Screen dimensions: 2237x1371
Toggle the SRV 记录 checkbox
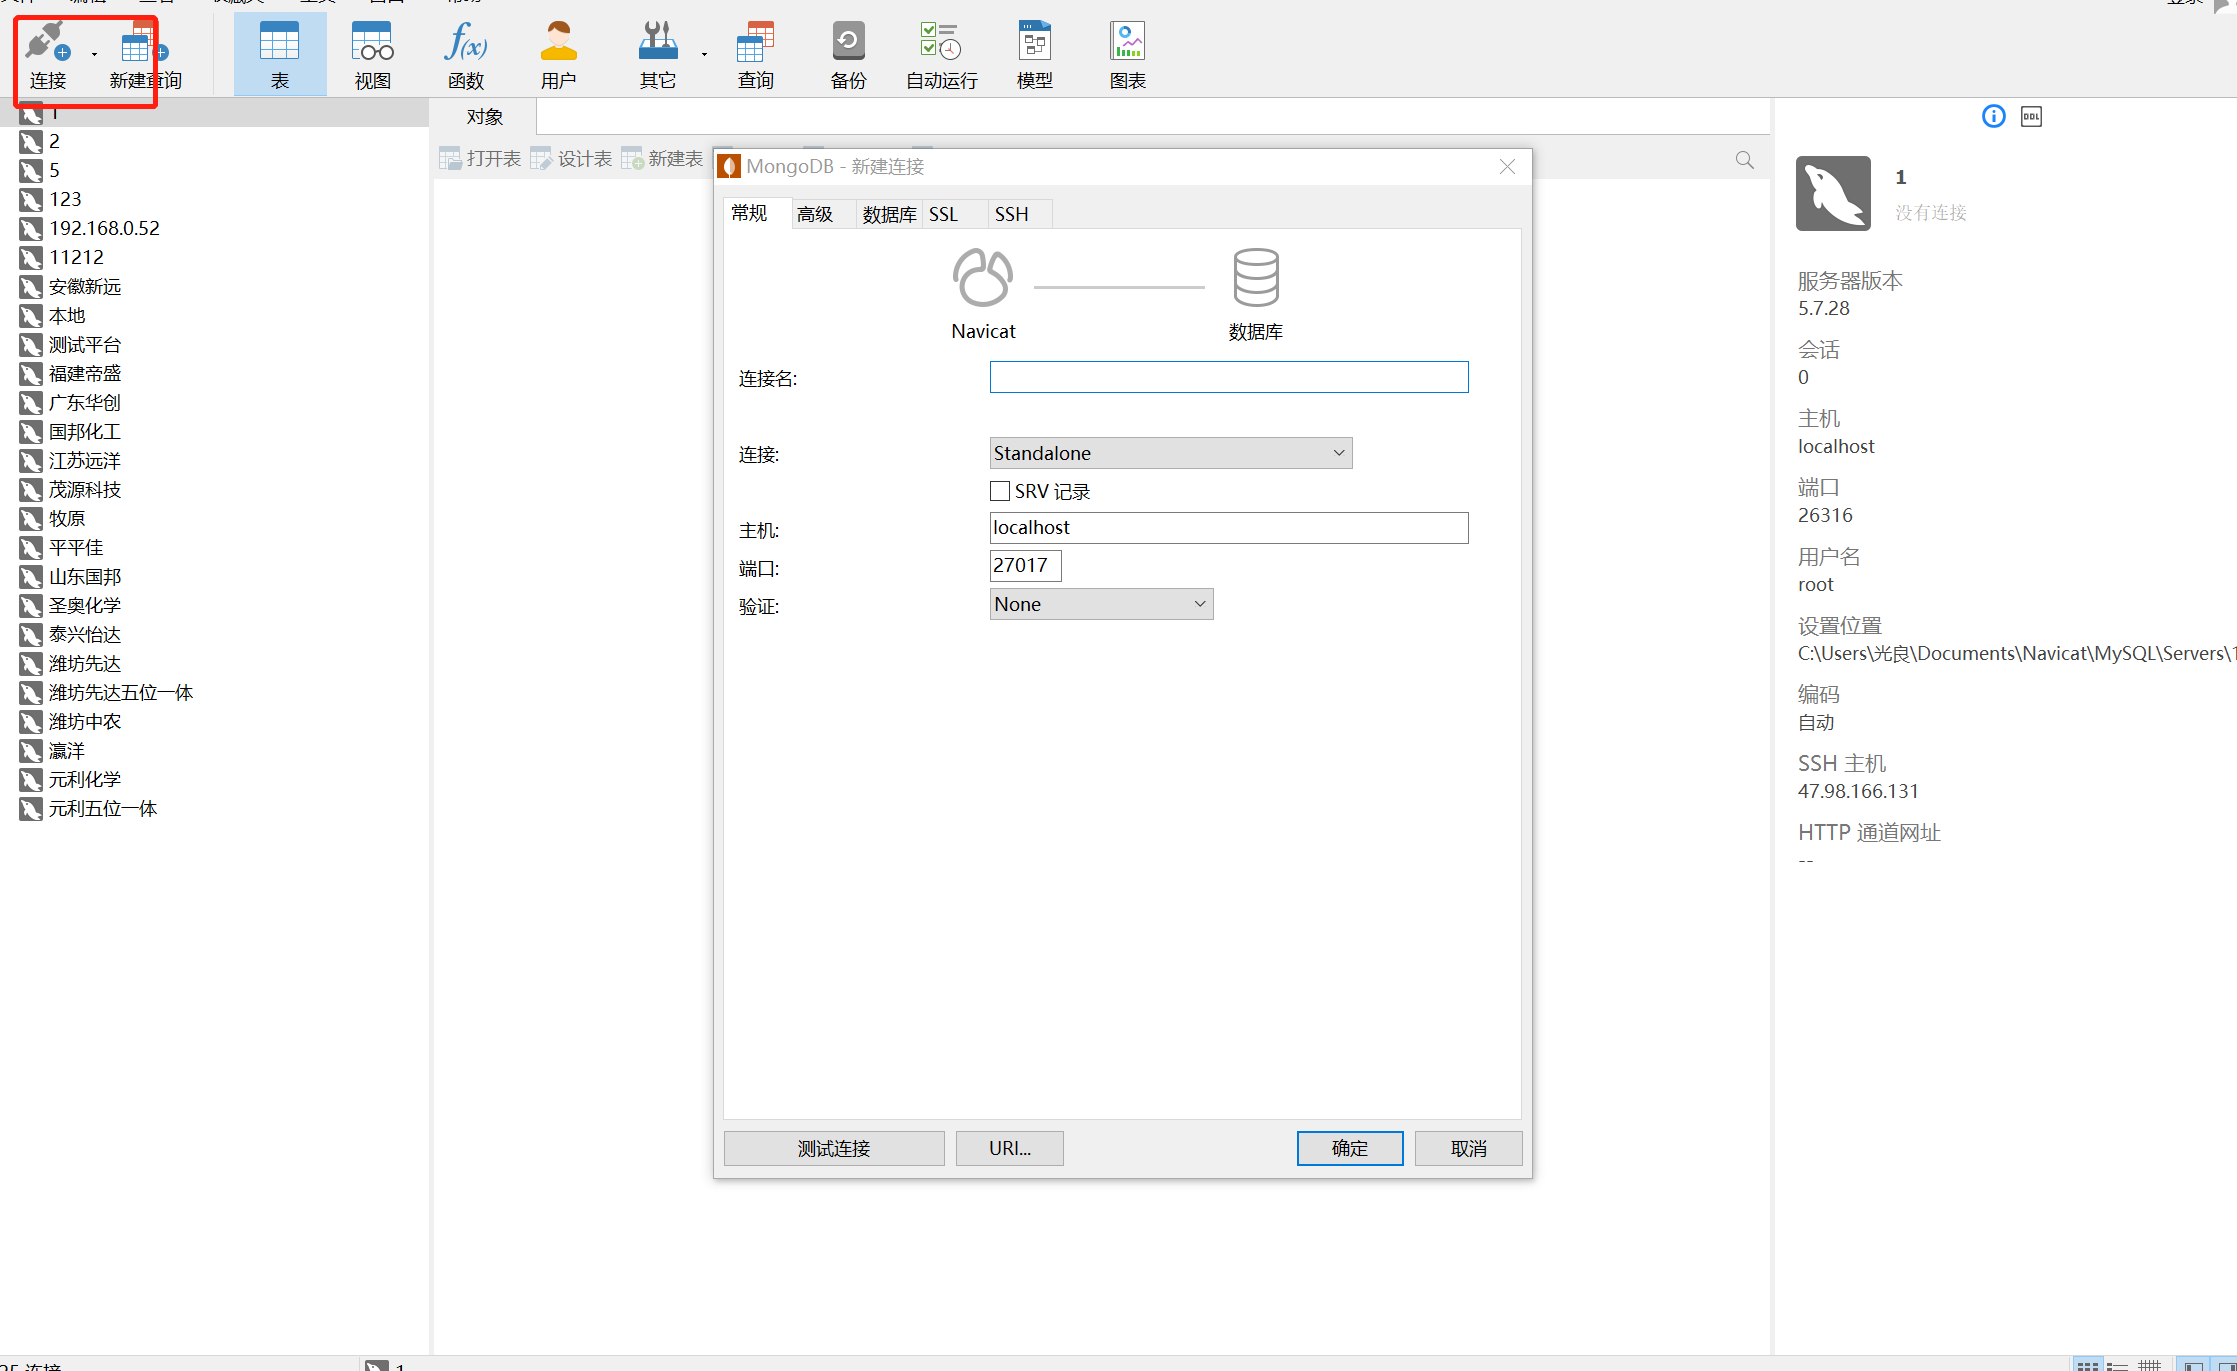click(x=1000, y=491)
